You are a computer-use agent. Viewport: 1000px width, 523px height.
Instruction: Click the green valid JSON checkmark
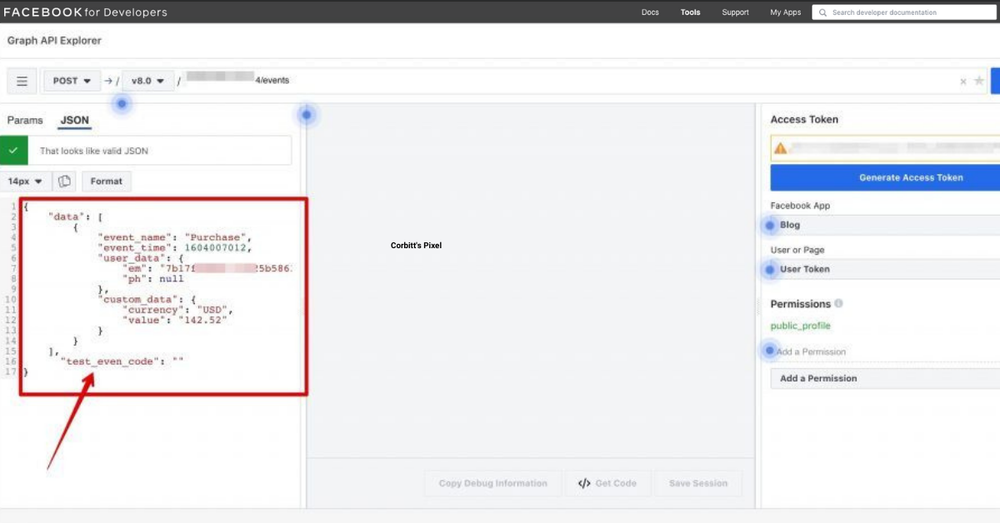pos(13,151)
